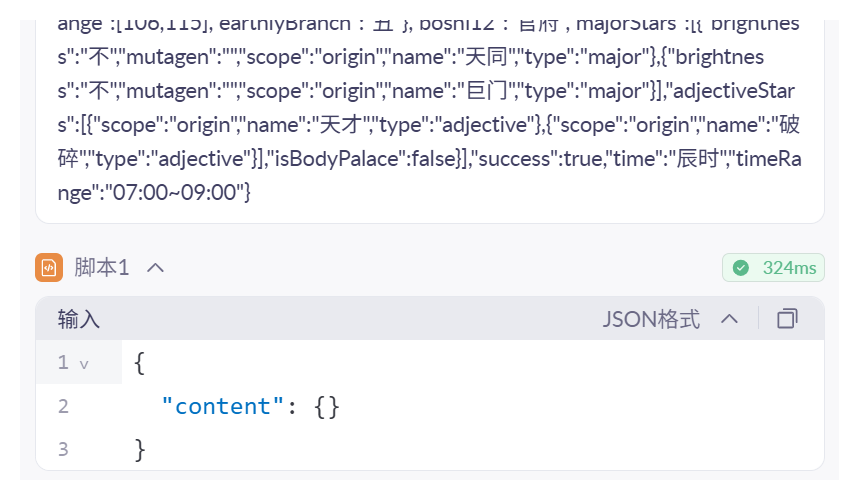
Task: Click the green check icon in the status badge
Action: coord(741,268)
